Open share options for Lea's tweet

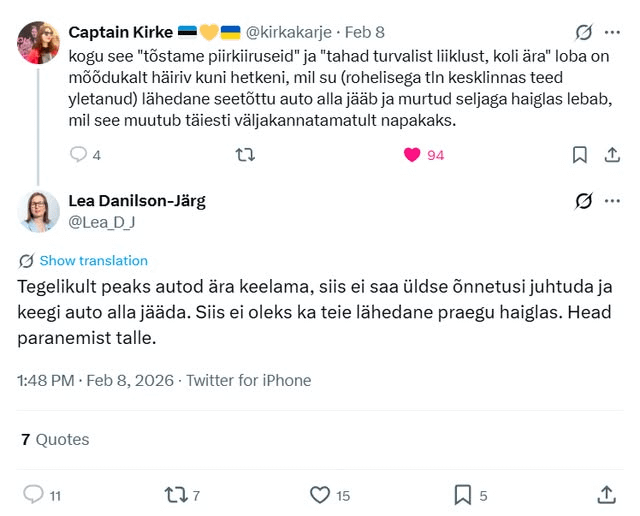coord(606,495)
